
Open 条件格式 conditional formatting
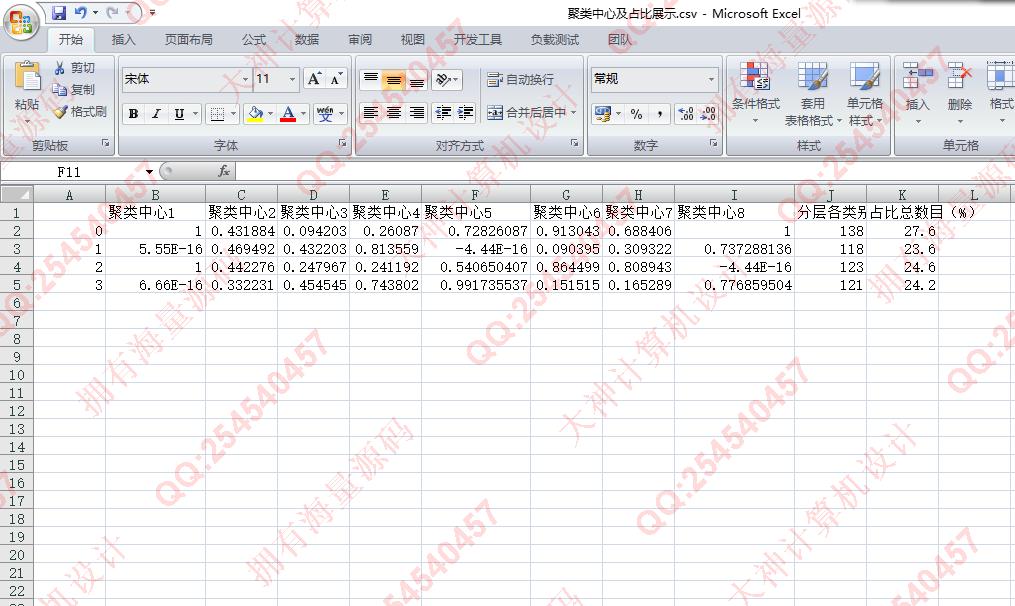click(x=755, y=94)
